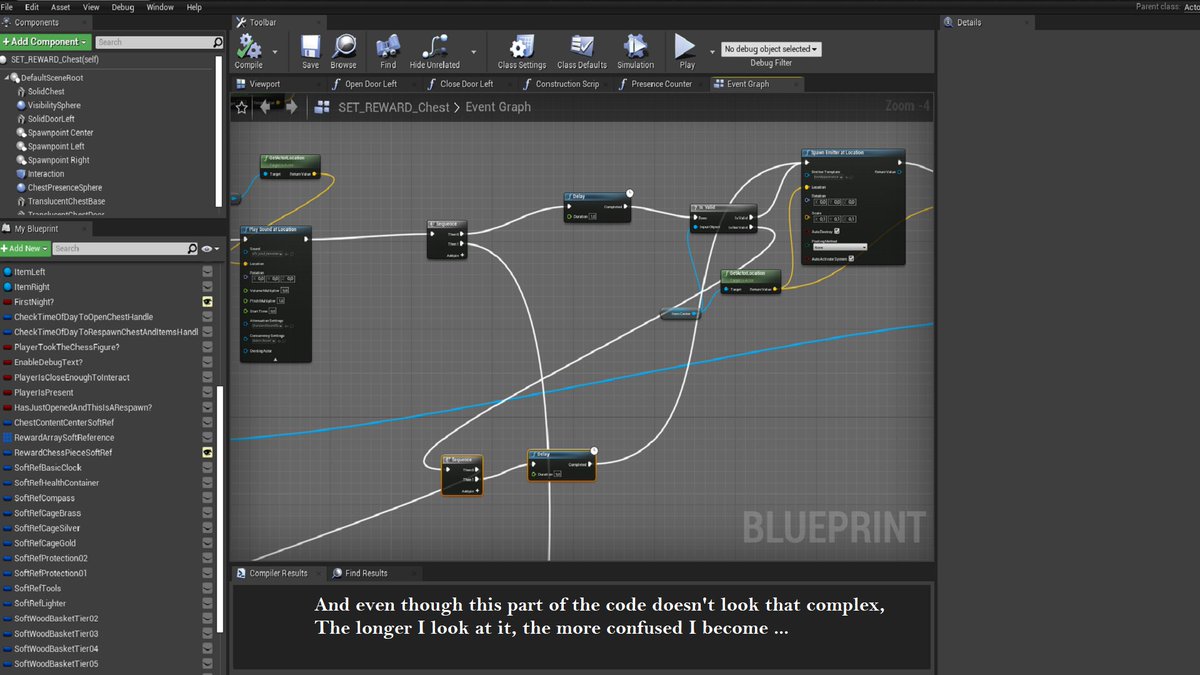Open Class Settings
Screen dimensions: 1200x675
pyautogui.click(x=522, y=51)
